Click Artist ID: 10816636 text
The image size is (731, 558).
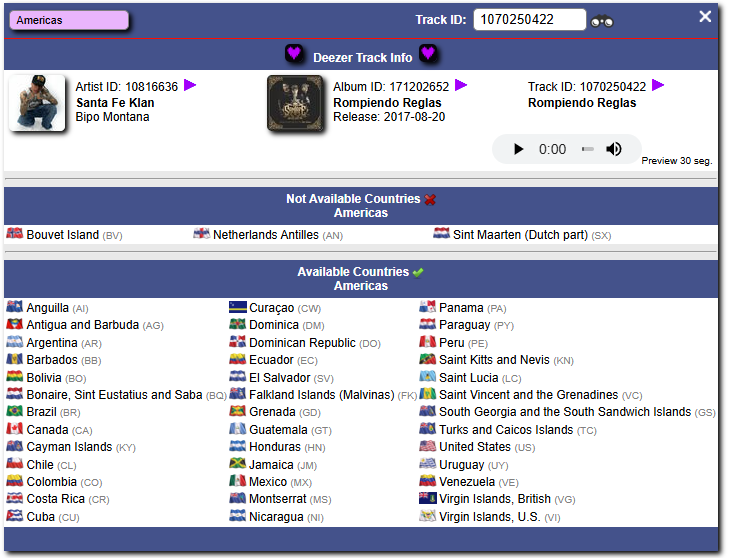(x=127, y=87)
